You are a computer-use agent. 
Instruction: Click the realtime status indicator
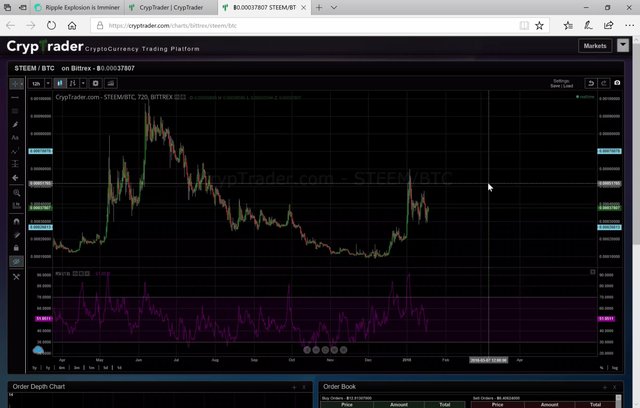click(585, 97)
